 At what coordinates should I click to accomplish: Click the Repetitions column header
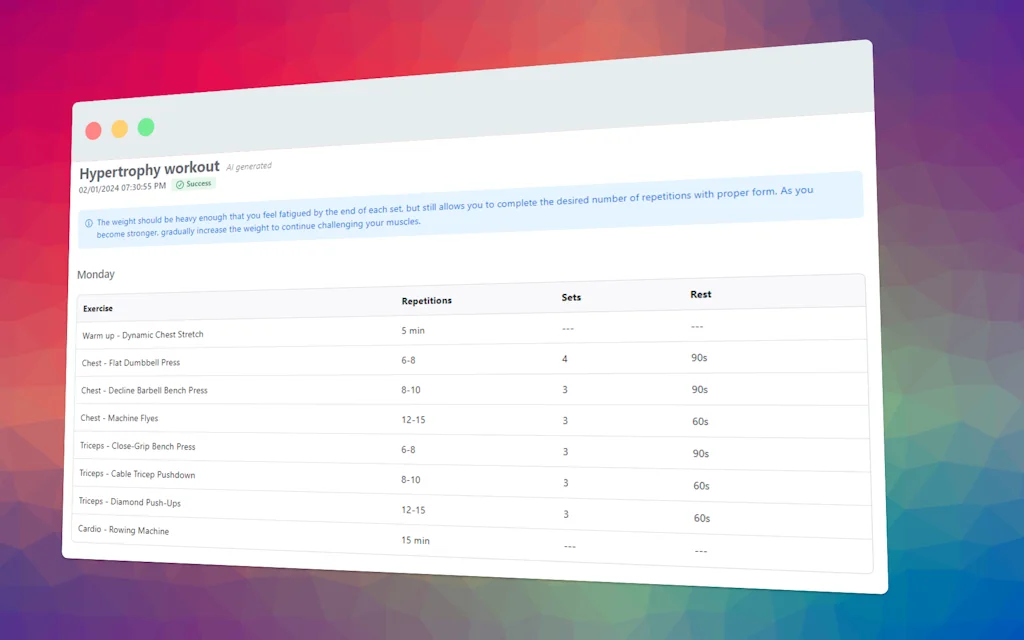point(427,300)
